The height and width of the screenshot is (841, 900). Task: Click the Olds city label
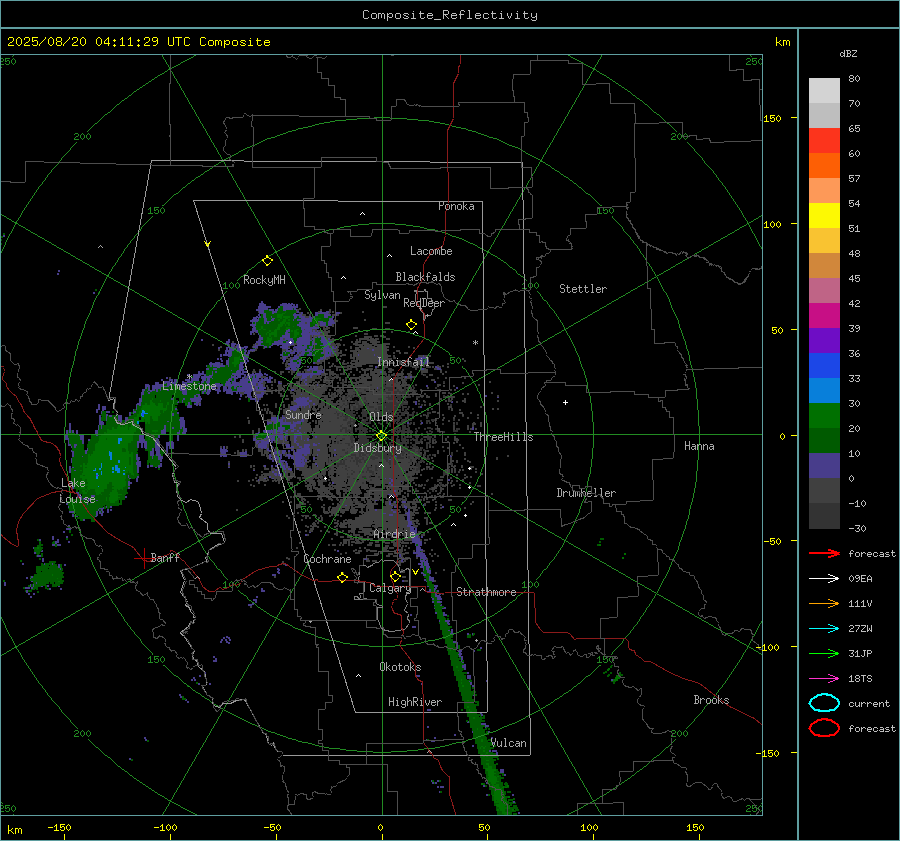pos(381,417)
